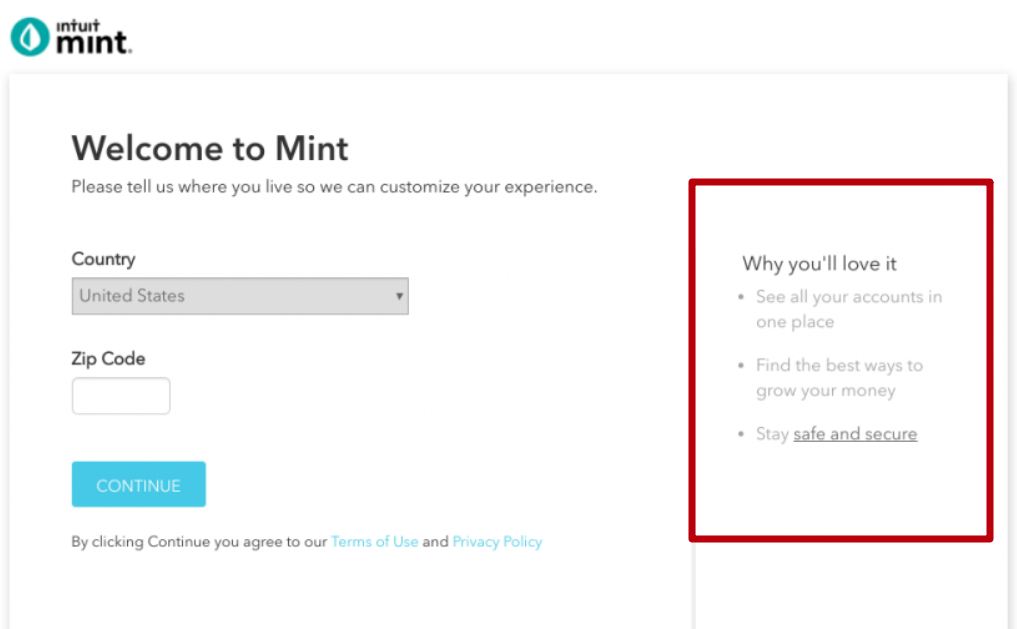The image size is (1017, 629).
Task: Click the Country dropdown arrow
Action: point(400,296)
